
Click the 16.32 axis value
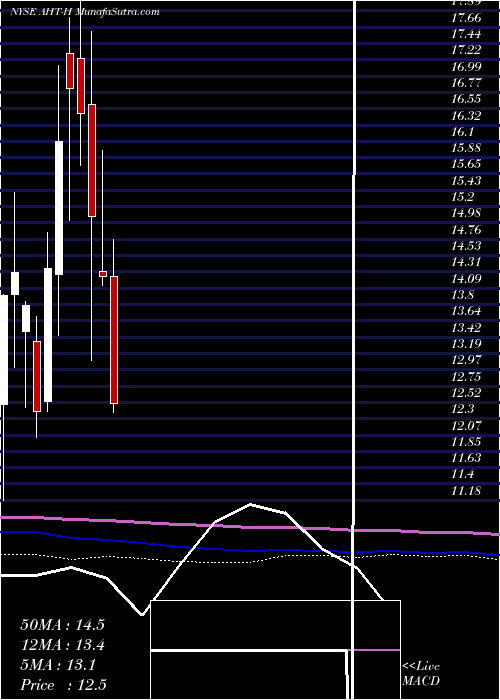(x=467, y=116)
